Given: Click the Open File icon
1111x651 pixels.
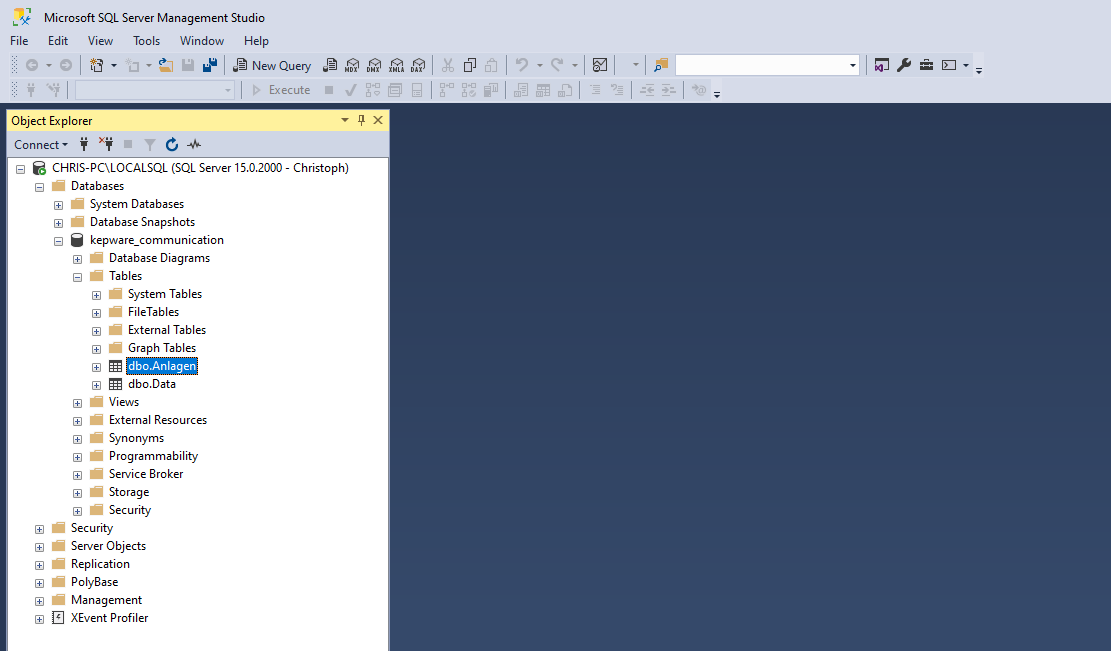Looking at the screenshot, I should [166, 65].
